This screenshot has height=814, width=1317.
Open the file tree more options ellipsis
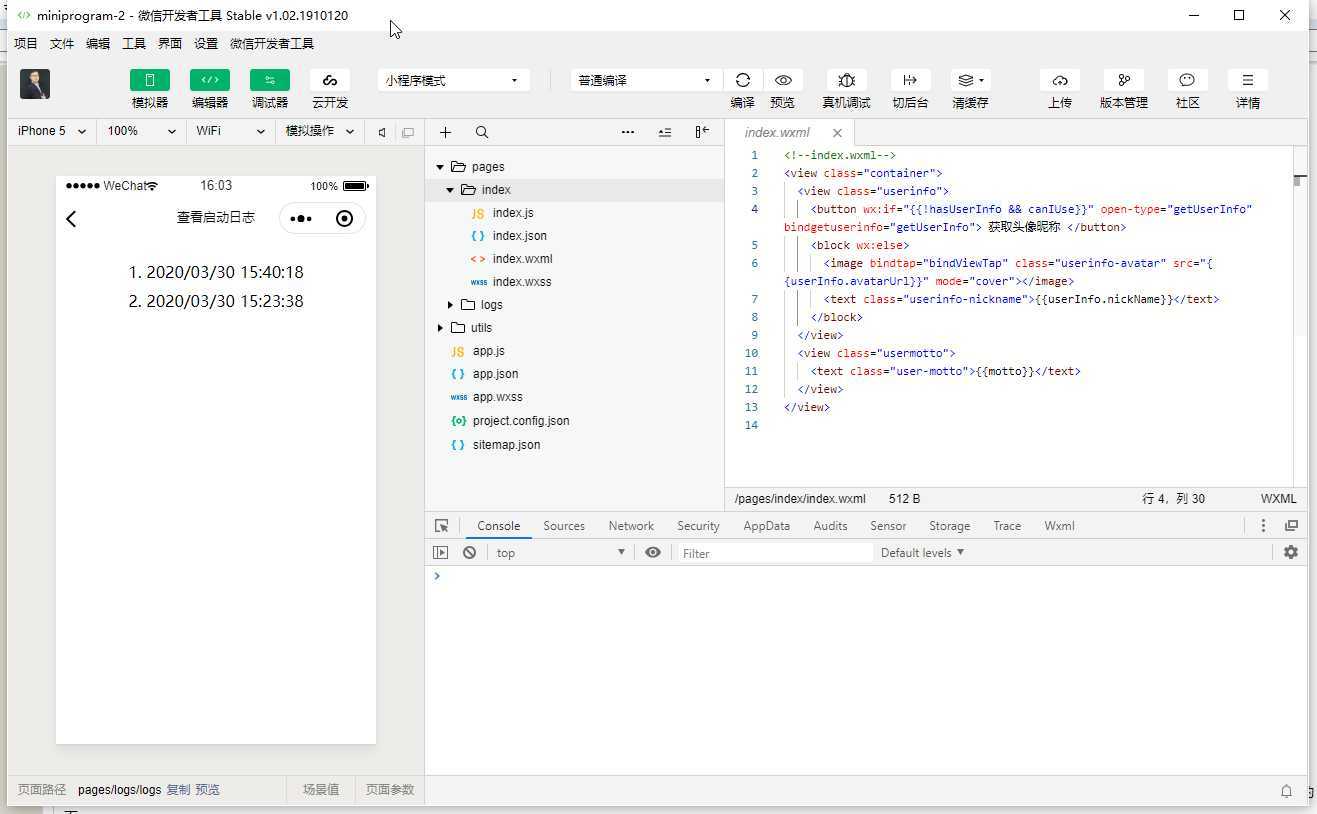[628, 132]
